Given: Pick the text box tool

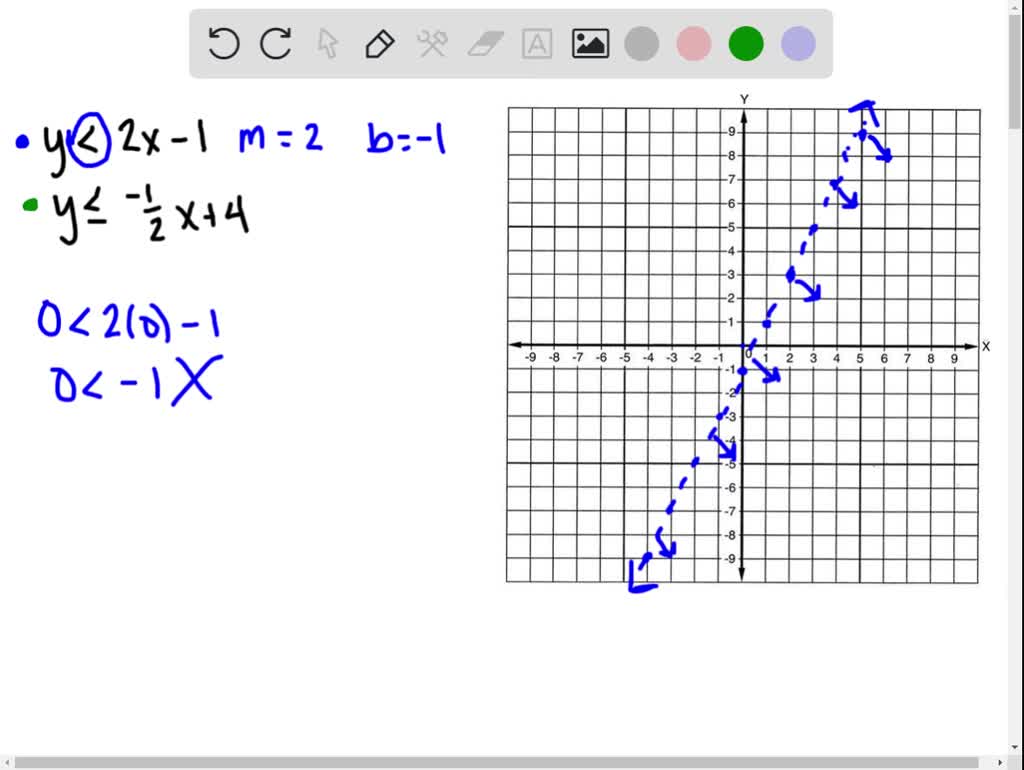Looking at the screenshot, I should pyautogui.click(x=537, y=44).
